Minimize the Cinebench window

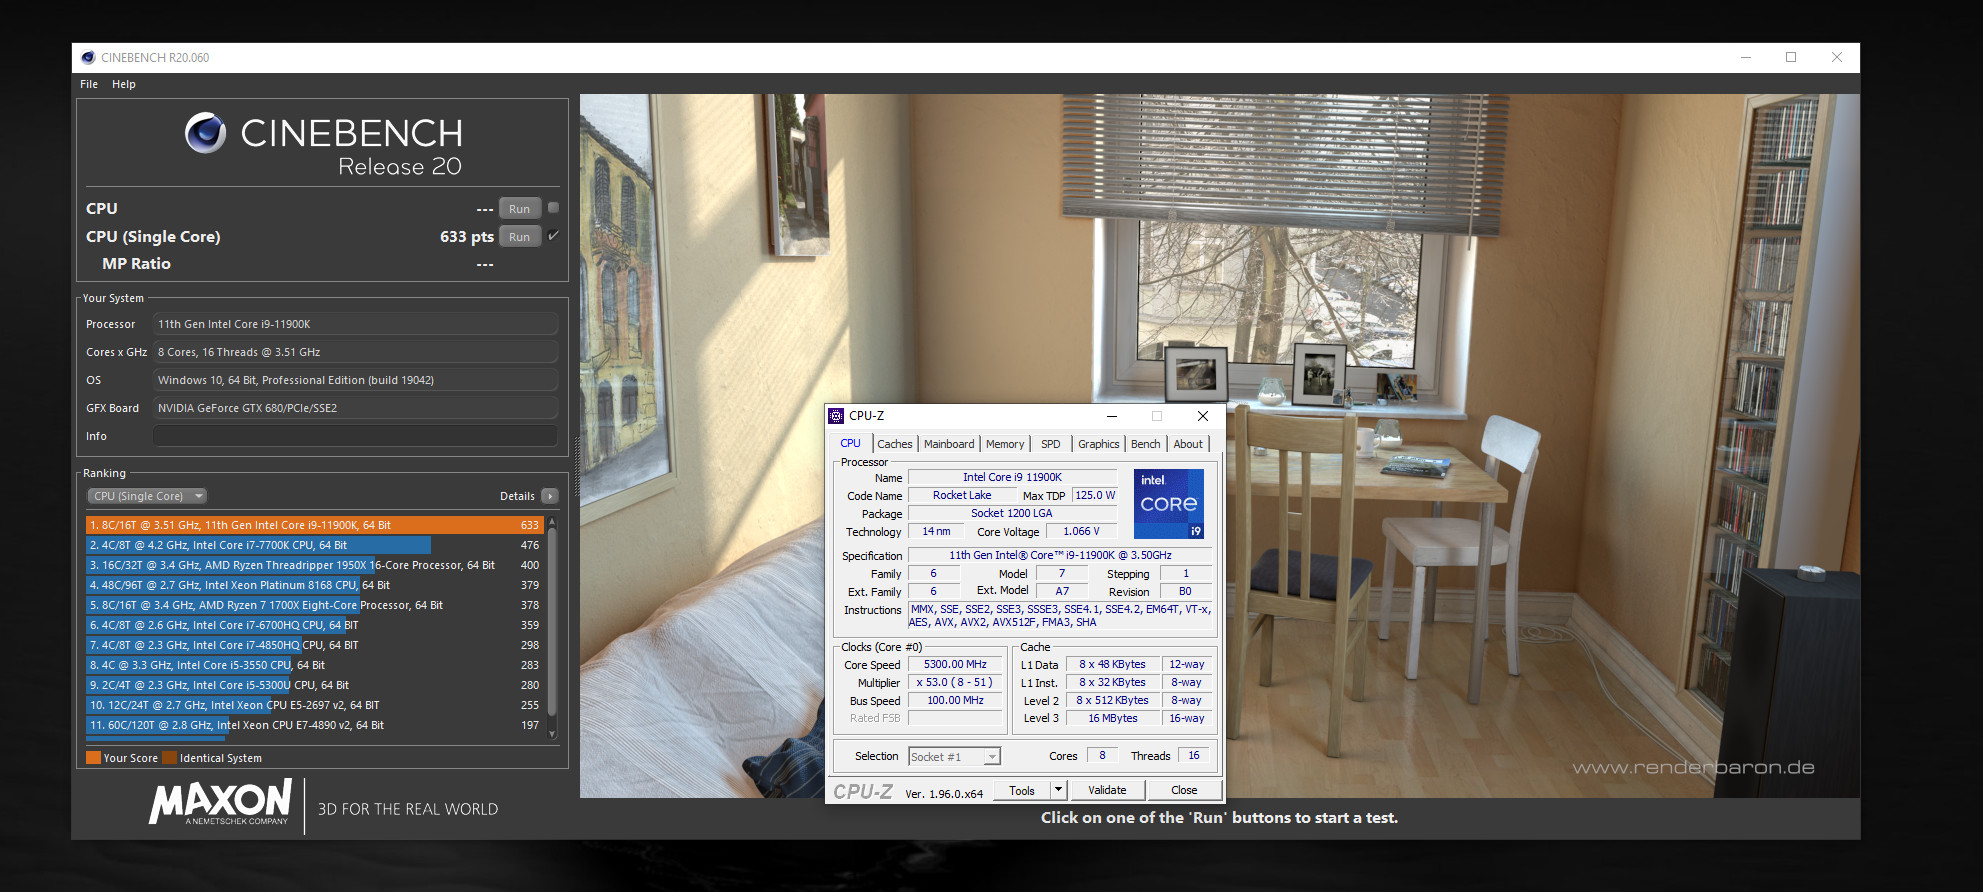pos(1746,57)
